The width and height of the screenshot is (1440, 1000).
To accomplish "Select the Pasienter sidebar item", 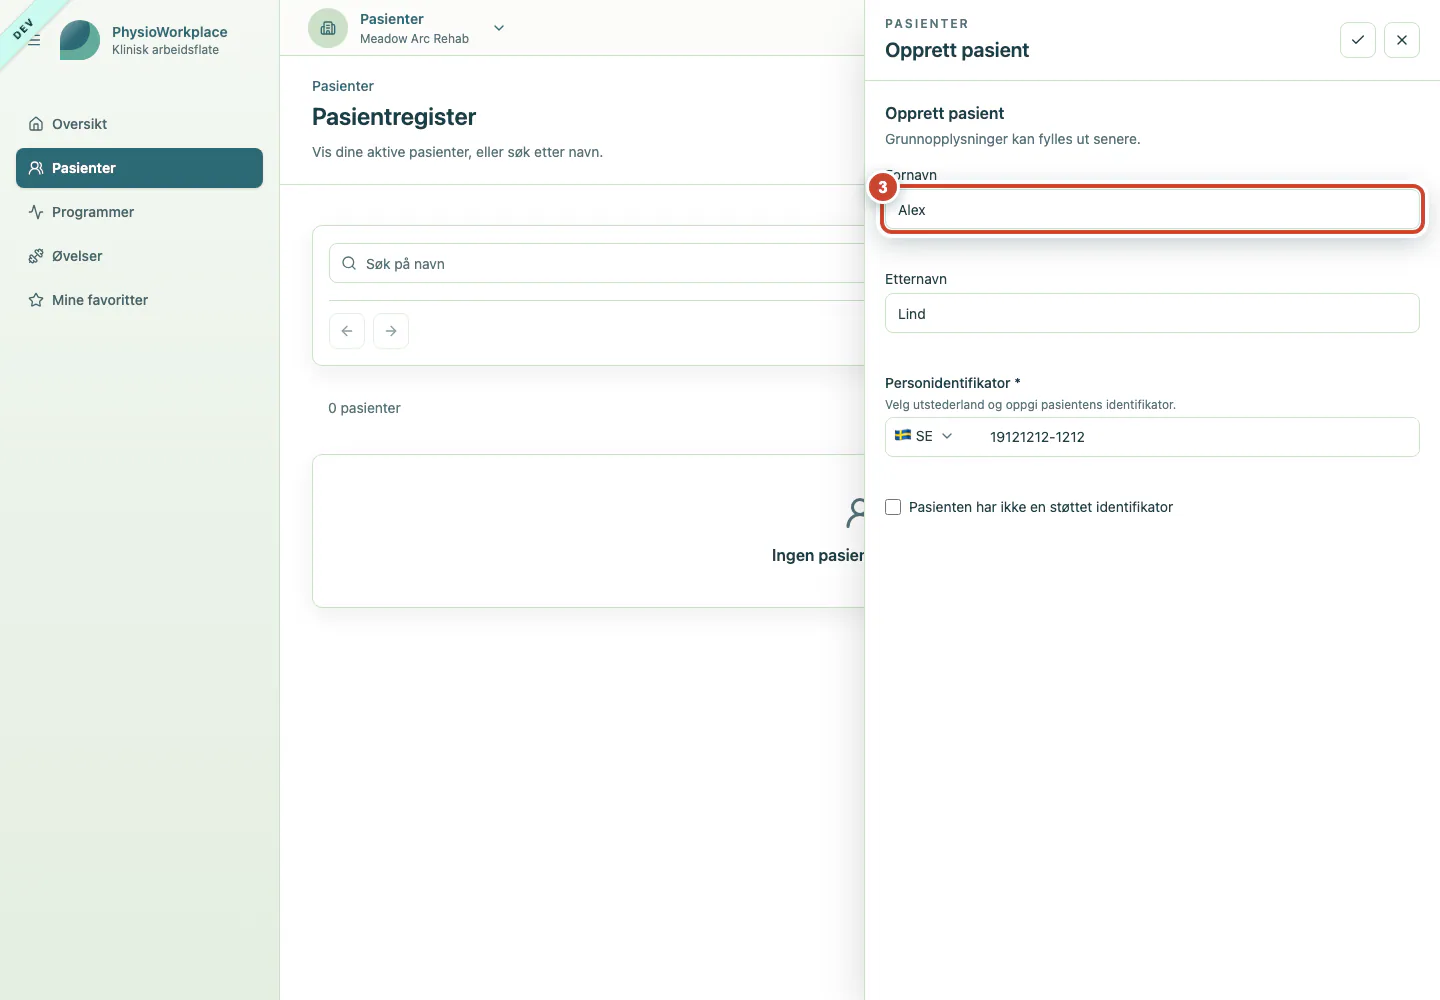I will (139, 168).
